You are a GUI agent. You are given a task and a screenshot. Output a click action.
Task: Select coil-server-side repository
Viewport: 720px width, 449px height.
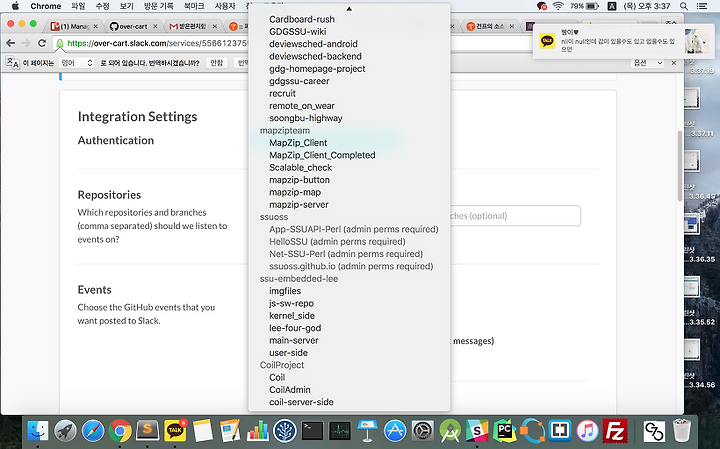(301, 402)
